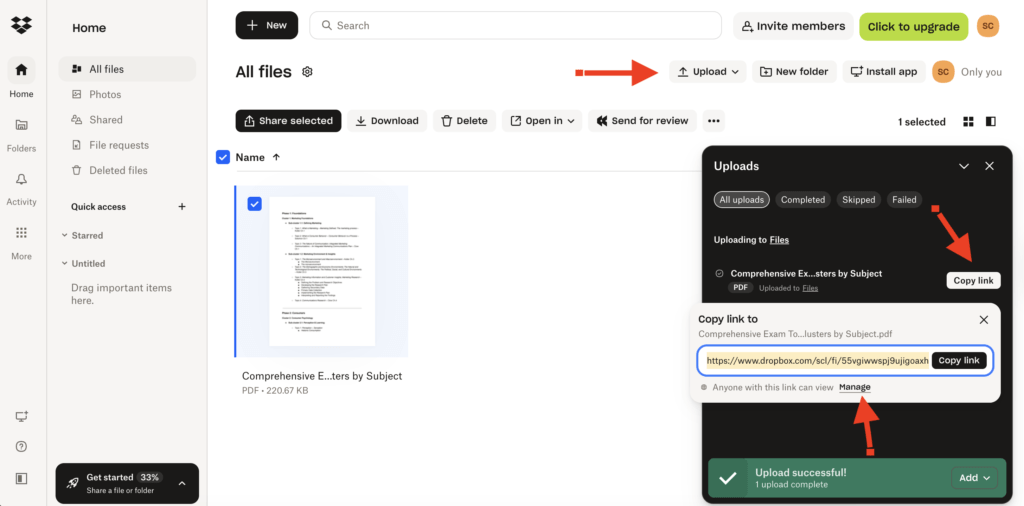The width and height of the screenshot is (1024, 506).
Task: Select the Completed uploads filter
Action: click(x=803, y=200)
